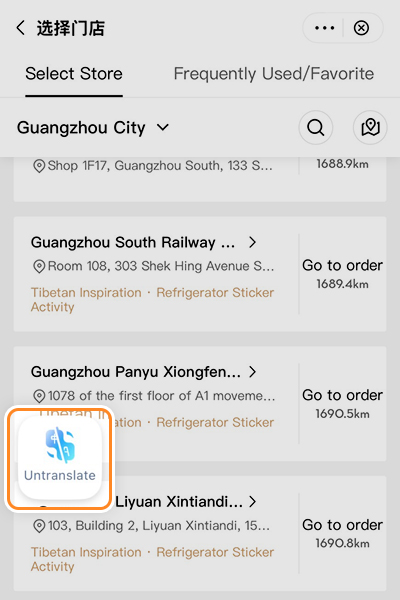400x600 pixels.
Task: Open store search magnifier icon
Action: tap(316, 127)
